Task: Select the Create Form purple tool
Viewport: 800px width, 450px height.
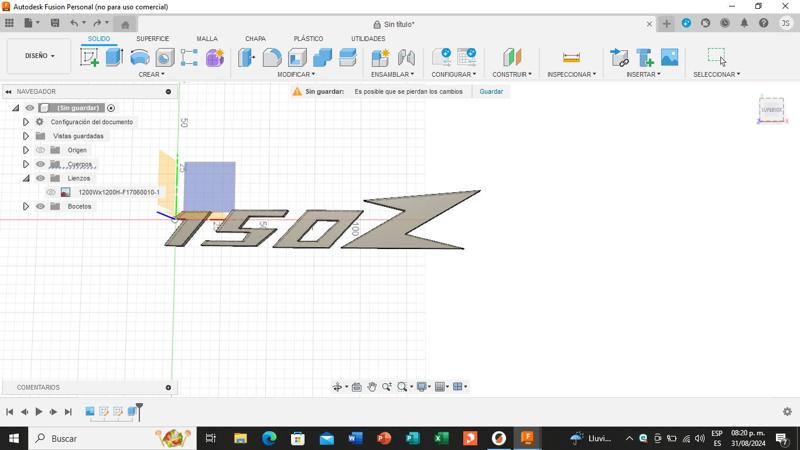Action: click(215, 57)
